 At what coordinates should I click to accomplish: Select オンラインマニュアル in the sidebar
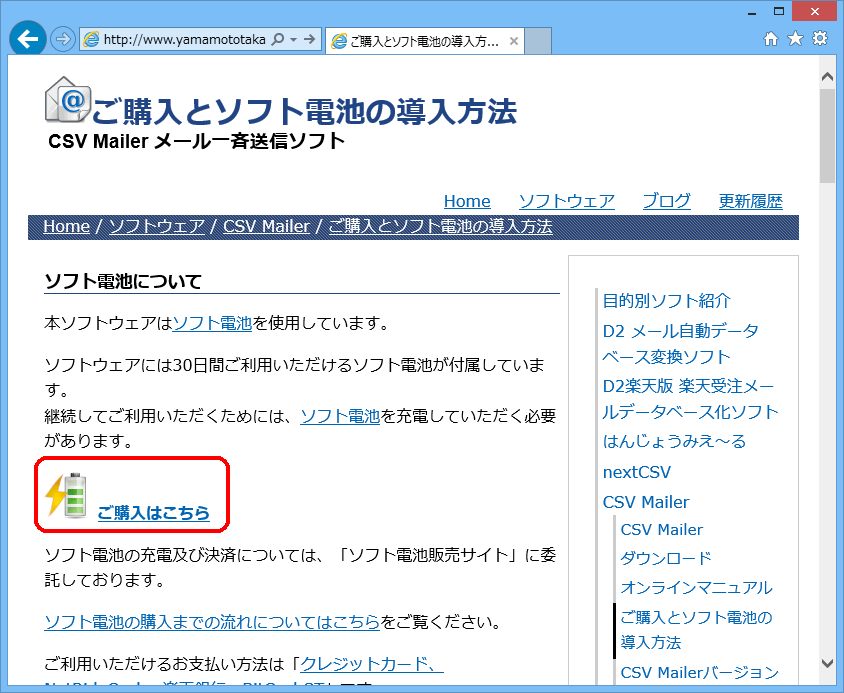[x=696, y=587]
